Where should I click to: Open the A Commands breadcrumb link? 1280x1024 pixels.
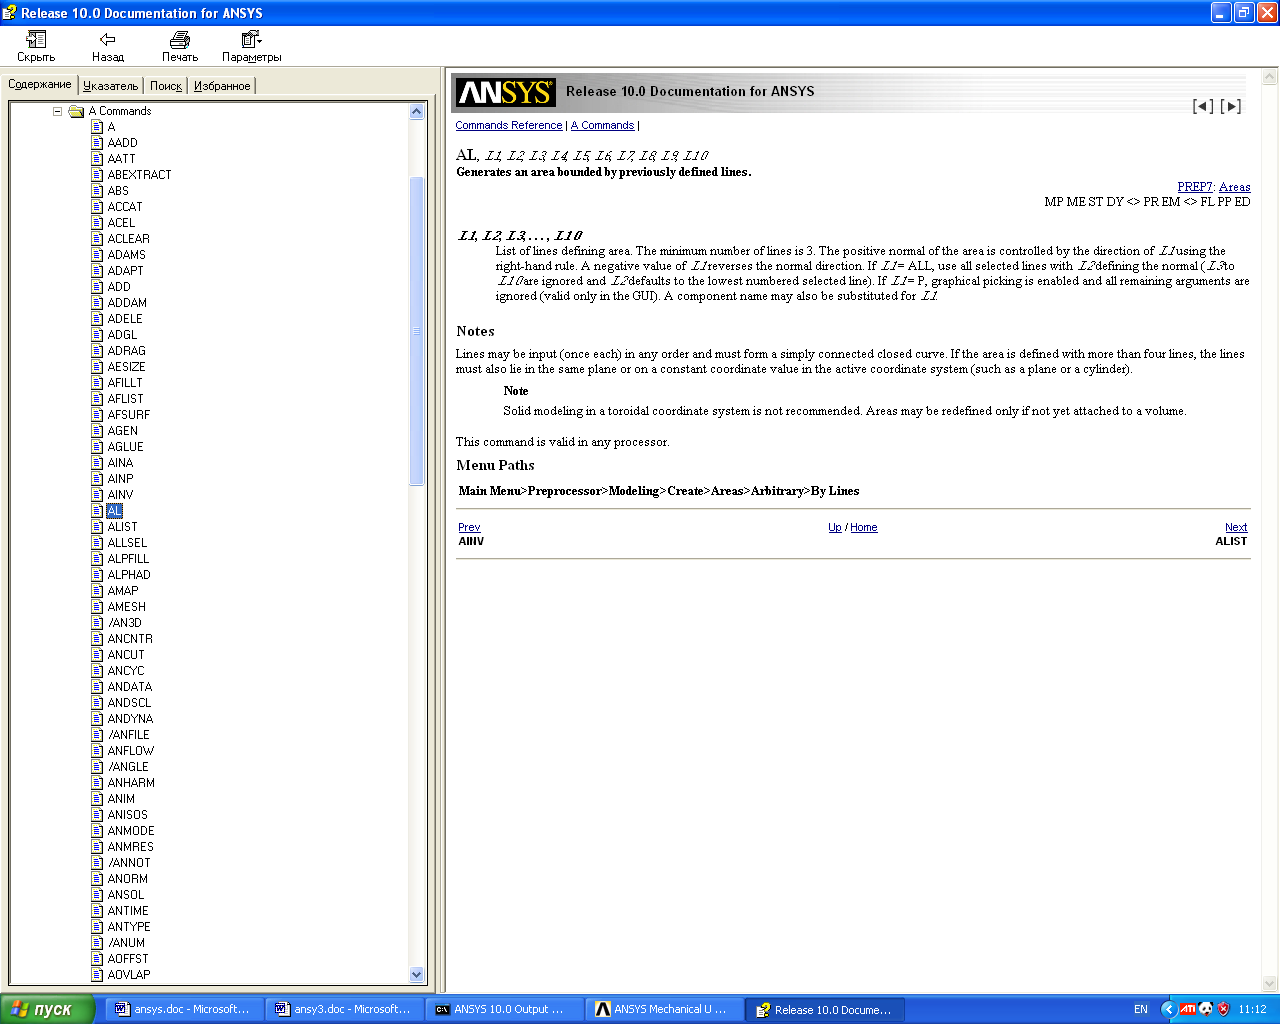click(602, 125)
